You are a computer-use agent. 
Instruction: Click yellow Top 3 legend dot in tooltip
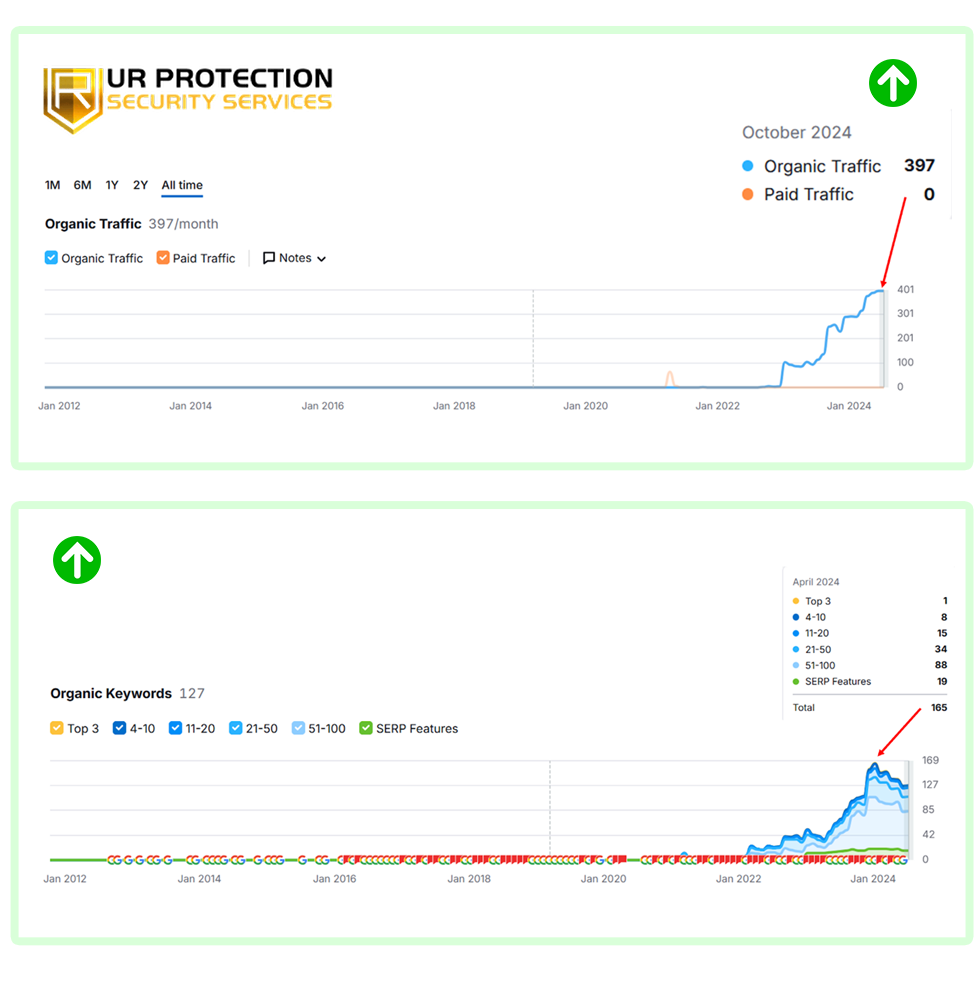(x=795, y=601)
